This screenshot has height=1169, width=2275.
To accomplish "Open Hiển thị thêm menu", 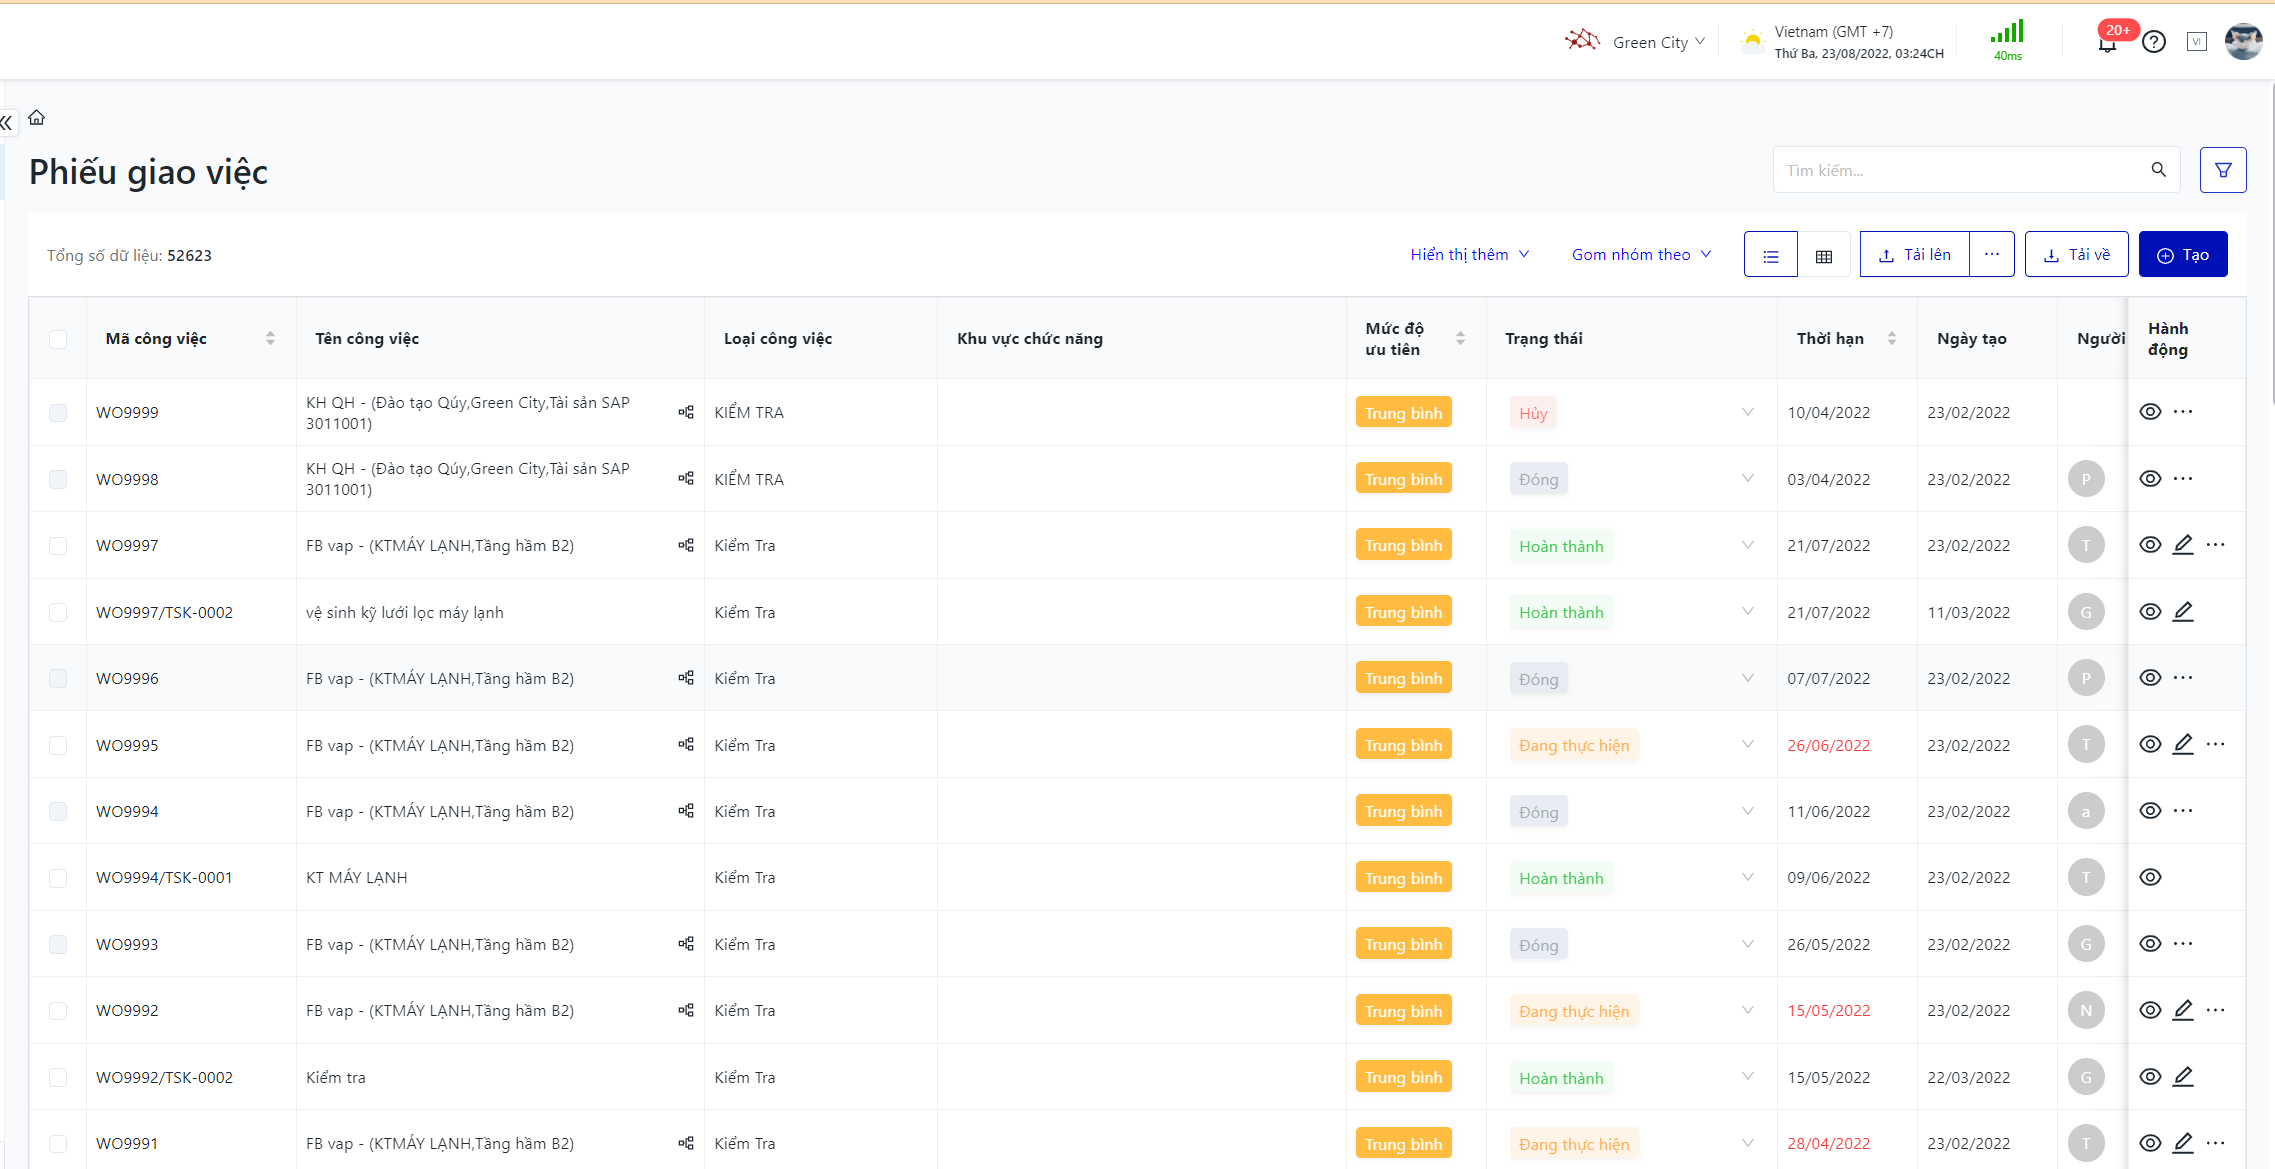I will (x=1469, y=255).
